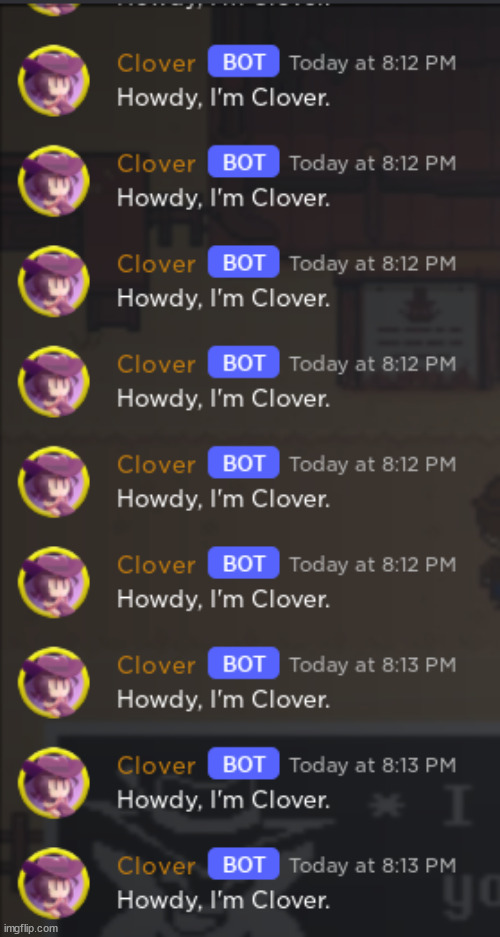Click the 'Howdy, I'm Clover.' text in topmost full message
Viewport: 500px width, 937px height.
(x=223, y=97)
